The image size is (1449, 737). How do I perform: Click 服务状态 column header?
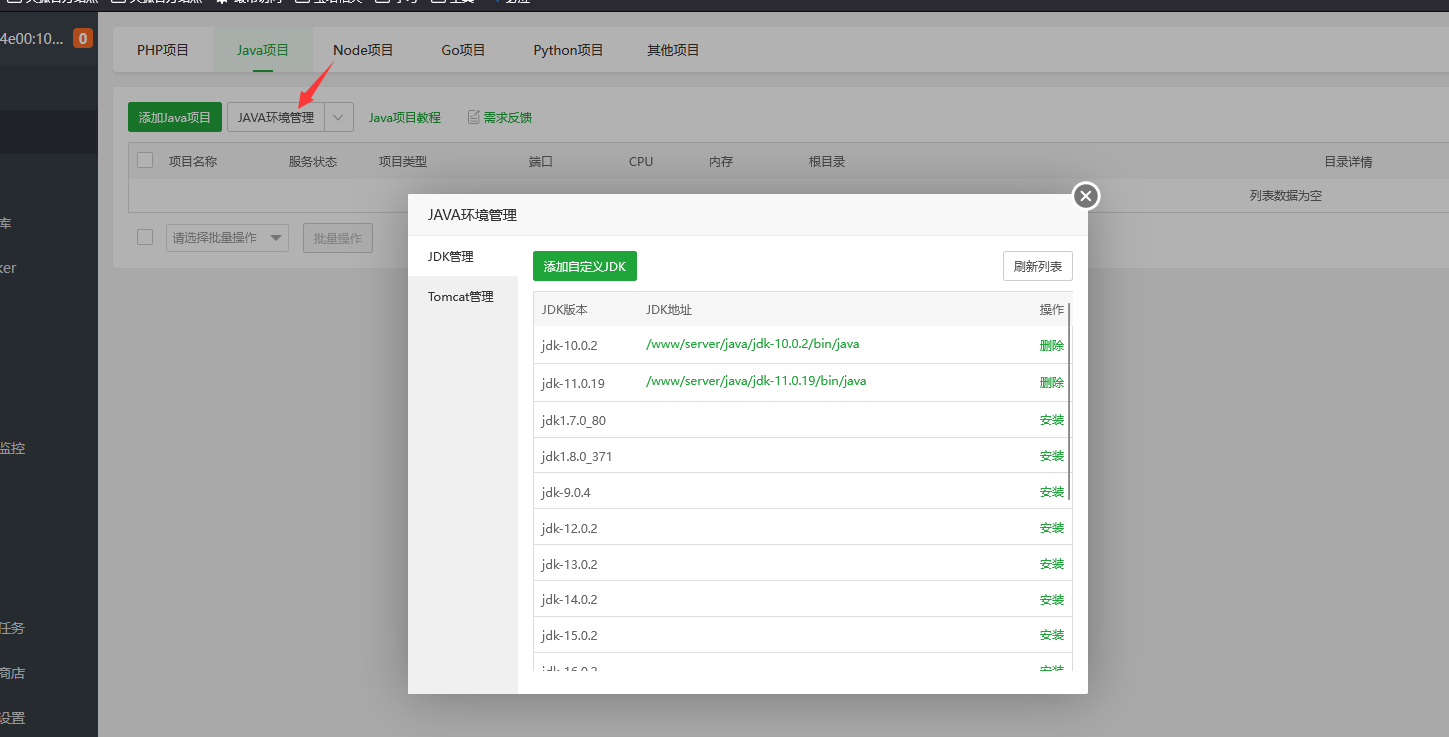[313, 161]
